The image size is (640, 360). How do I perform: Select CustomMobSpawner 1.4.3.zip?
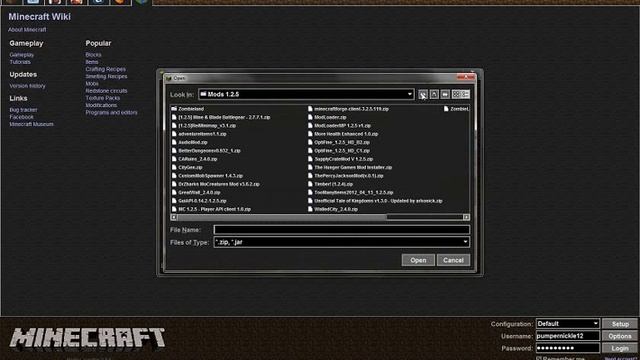[207, 176]
